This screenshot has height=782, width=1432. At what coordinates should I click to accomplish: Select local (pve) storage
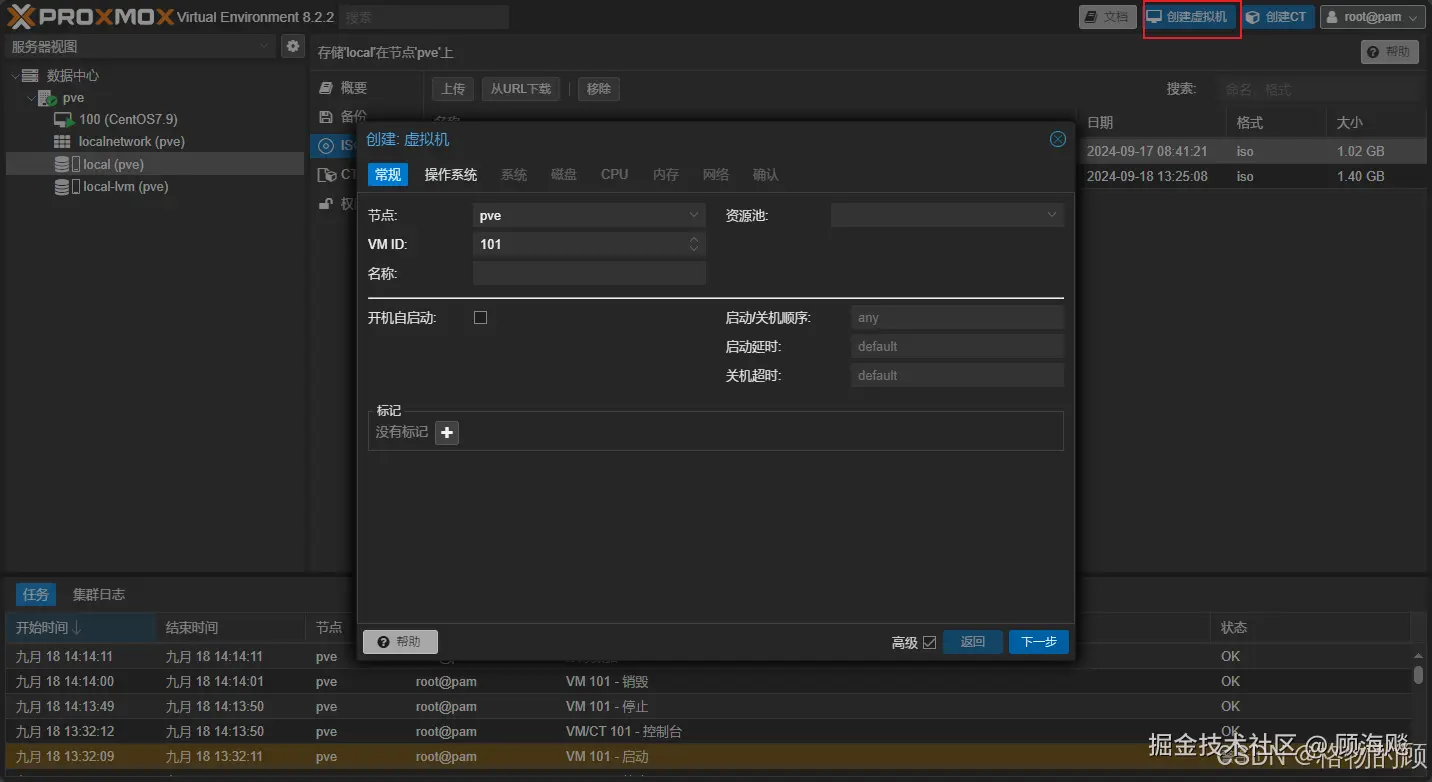(x=154, y=164)
